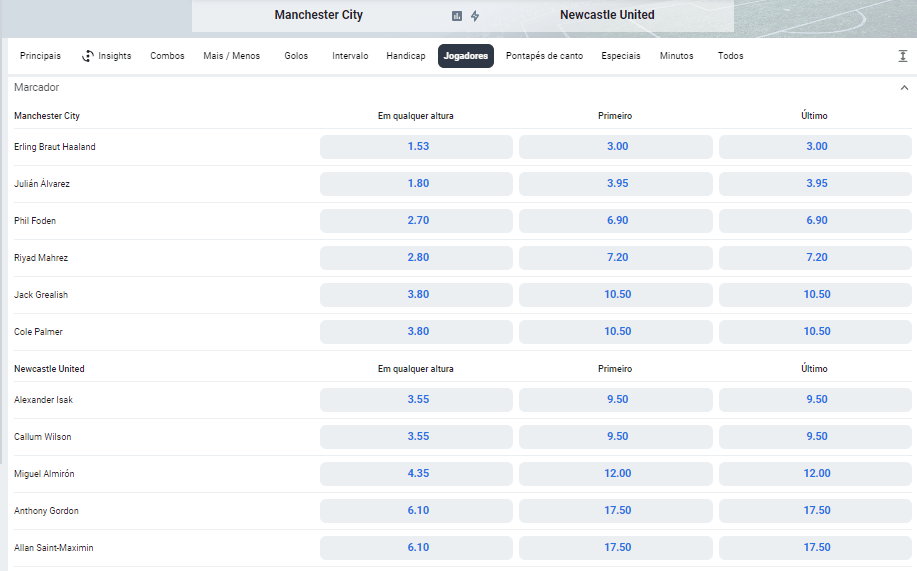
Task: Open the Principais tab
Action: click(40, 56)
